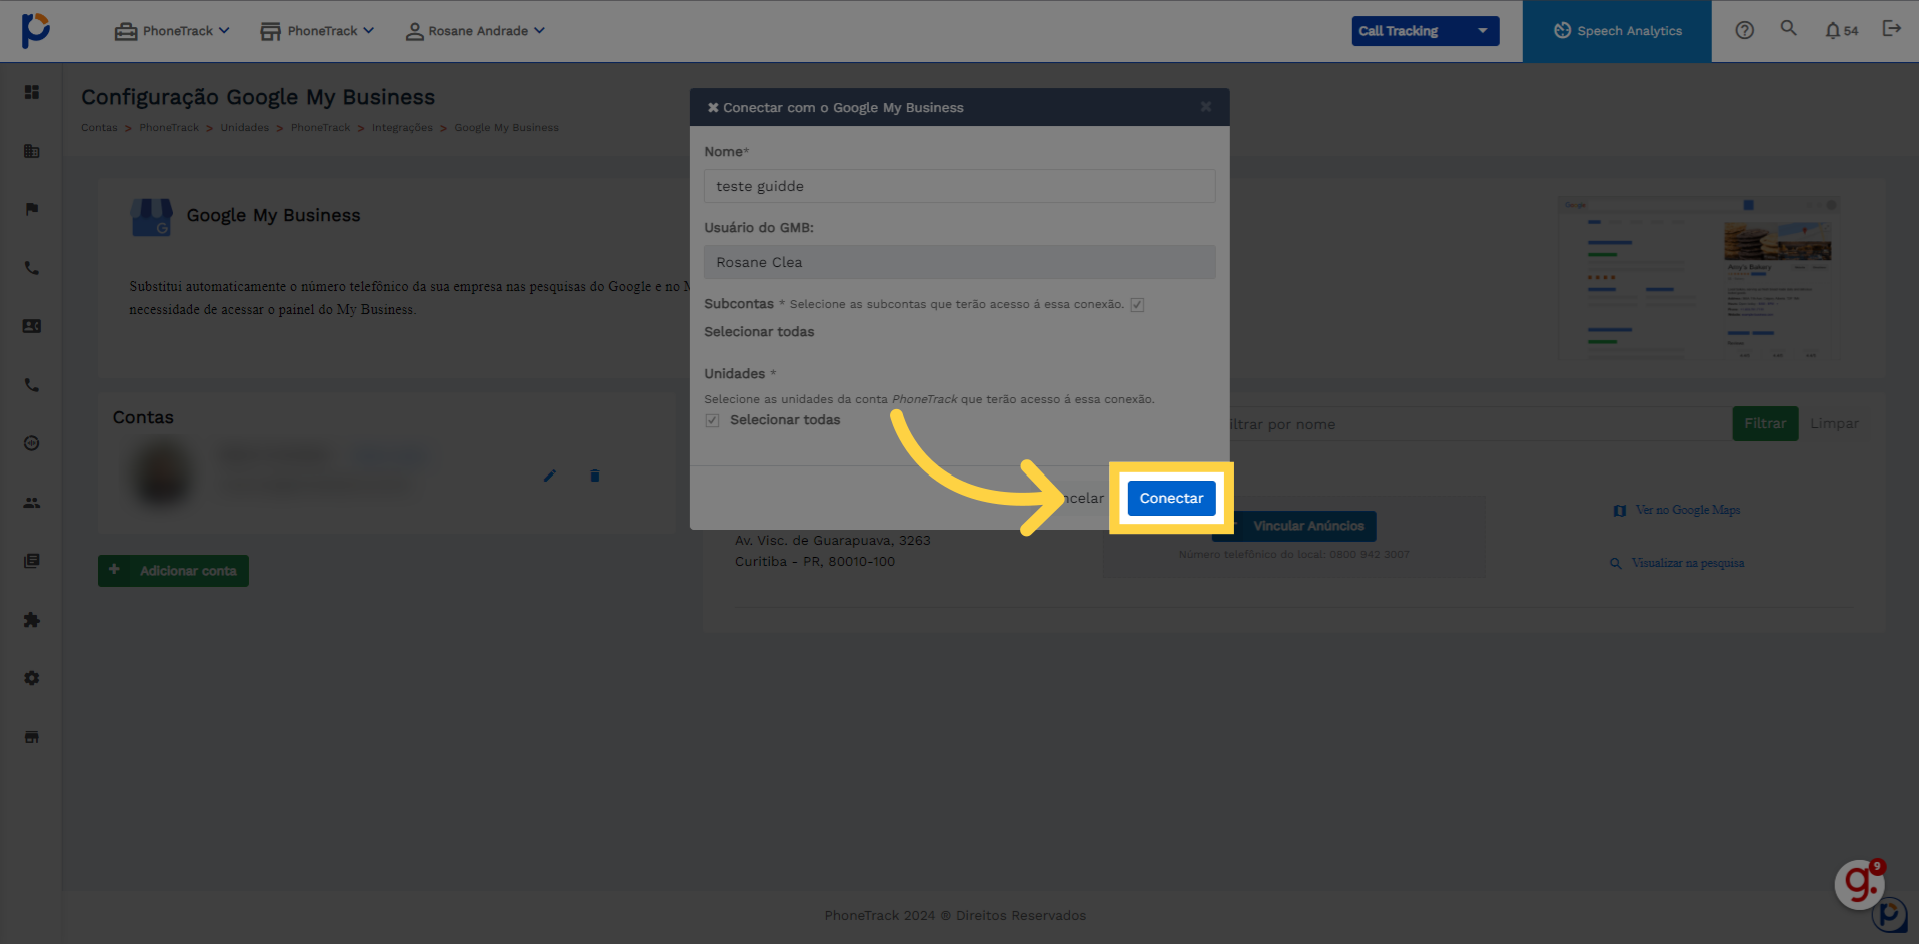The width and height of the screenshot is (1919, 944).
Task: Open the storefront icon in sidebar
Action: click(x=32, y=737)
